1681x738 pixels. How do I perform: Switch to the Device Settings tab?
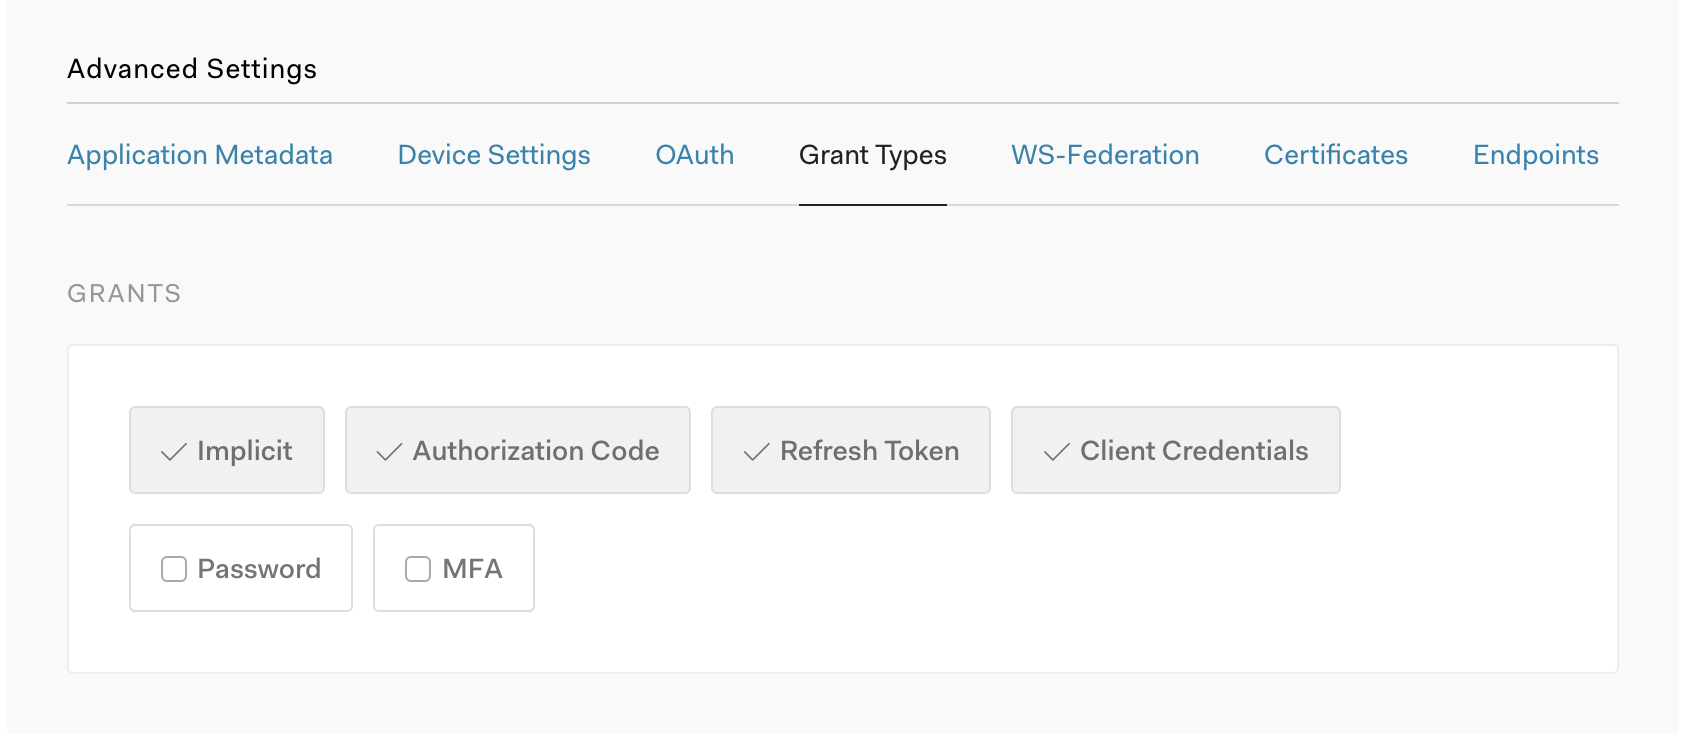pos(493,155)
